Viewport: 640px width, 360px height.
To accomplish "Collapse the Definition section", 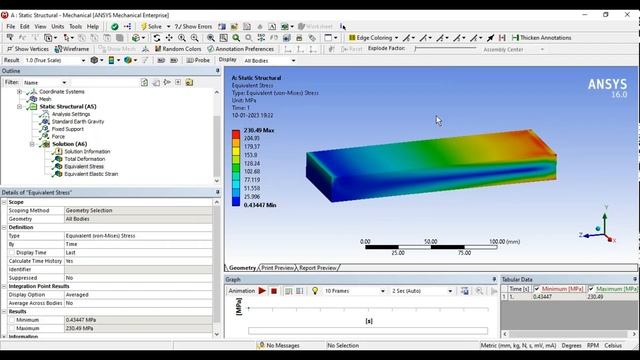I will 4,227.
